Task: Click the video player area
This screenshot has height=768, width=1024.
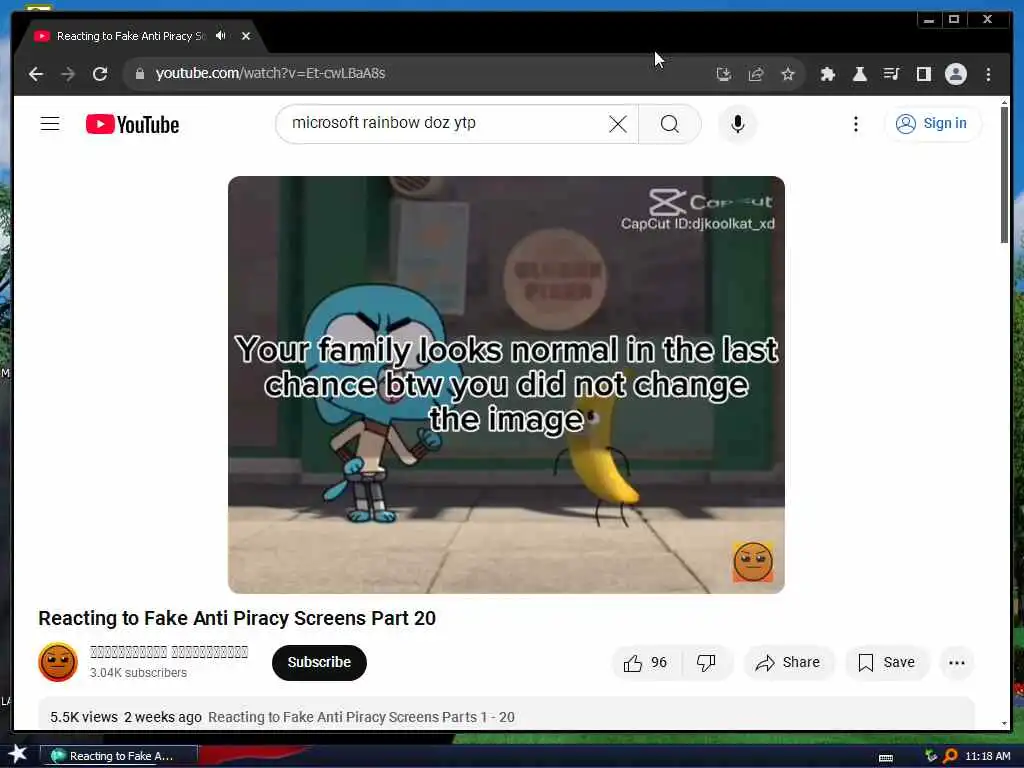Action: point(506,385)
